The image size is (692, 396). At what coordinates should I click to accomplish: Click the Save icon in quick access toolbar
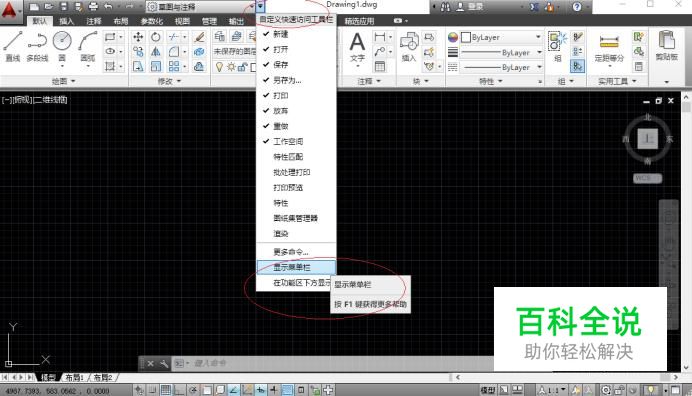(x=64, y=7)
